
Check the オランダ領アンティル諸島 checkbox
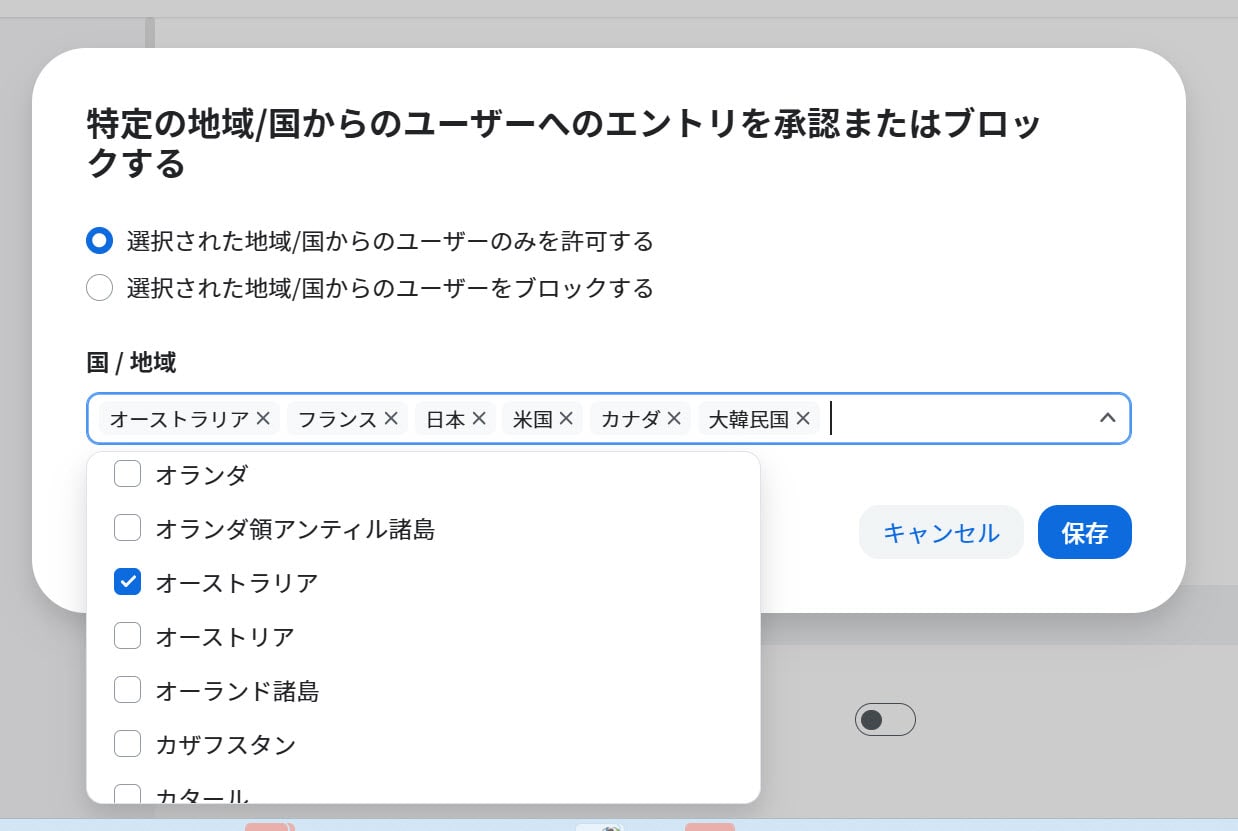127,527
